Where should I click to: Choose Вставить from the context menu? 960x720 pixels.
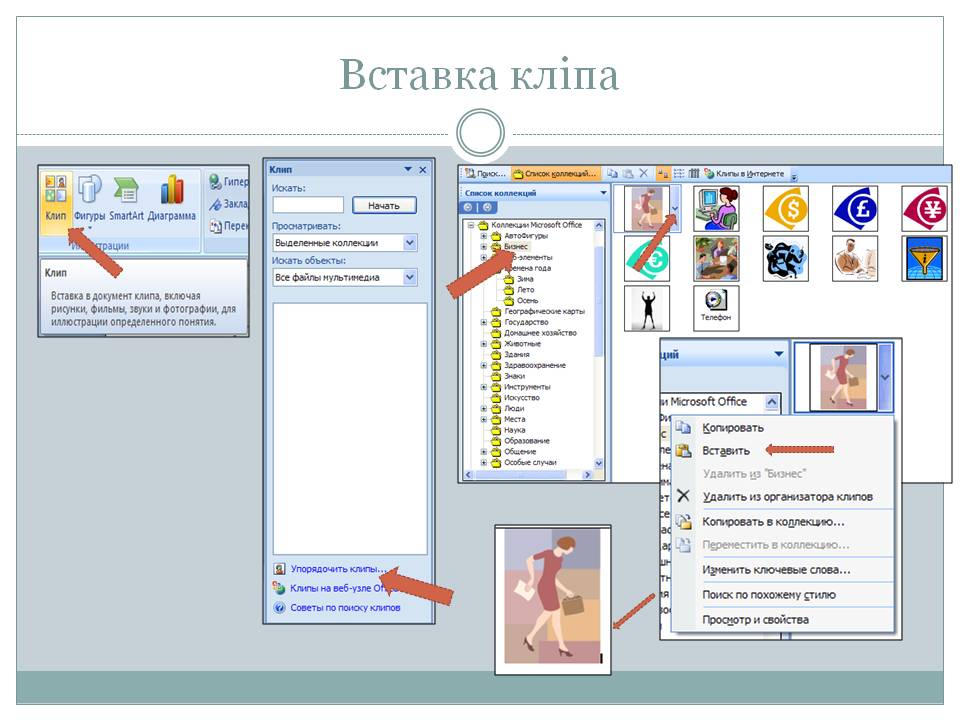726,451
